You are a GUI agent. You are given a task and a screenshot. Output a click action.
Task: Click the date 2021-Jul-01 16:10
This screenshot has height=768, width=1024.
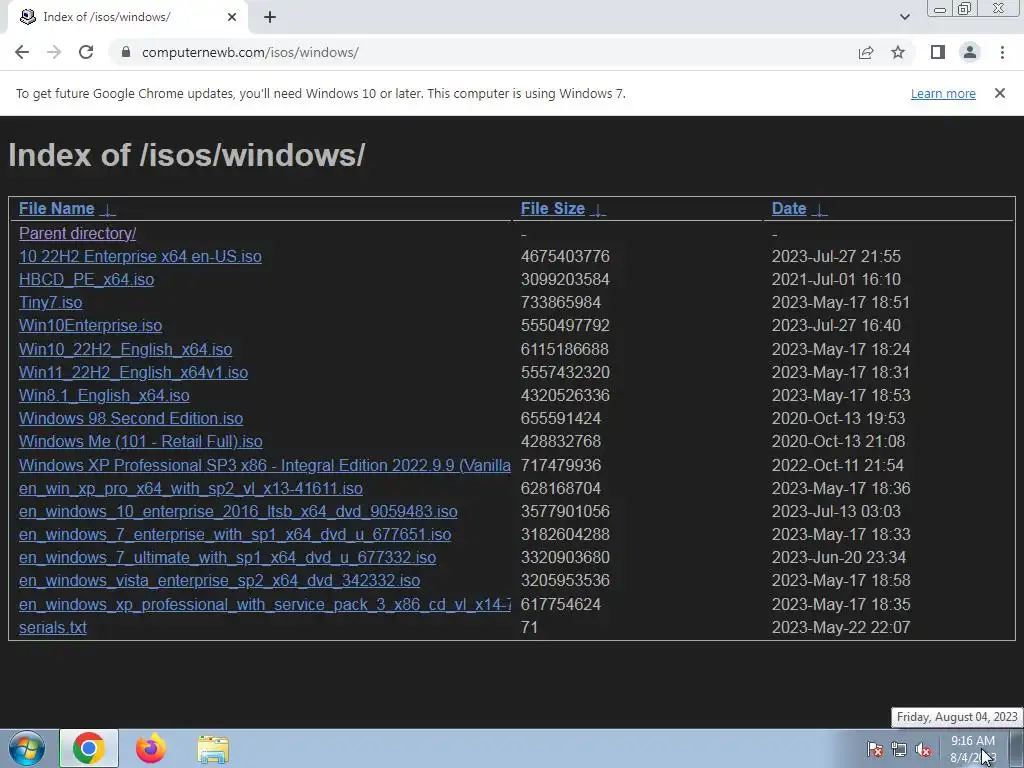pos(836,280)
